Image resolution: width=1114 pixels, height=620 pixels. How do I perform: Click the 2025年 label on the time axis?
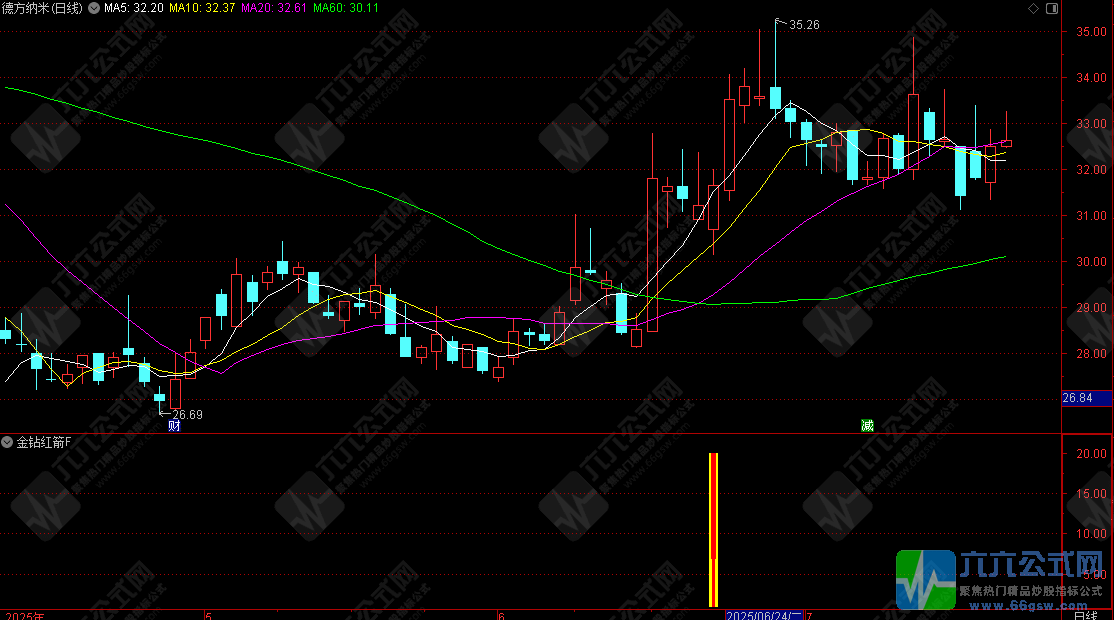tap(25, 614)
